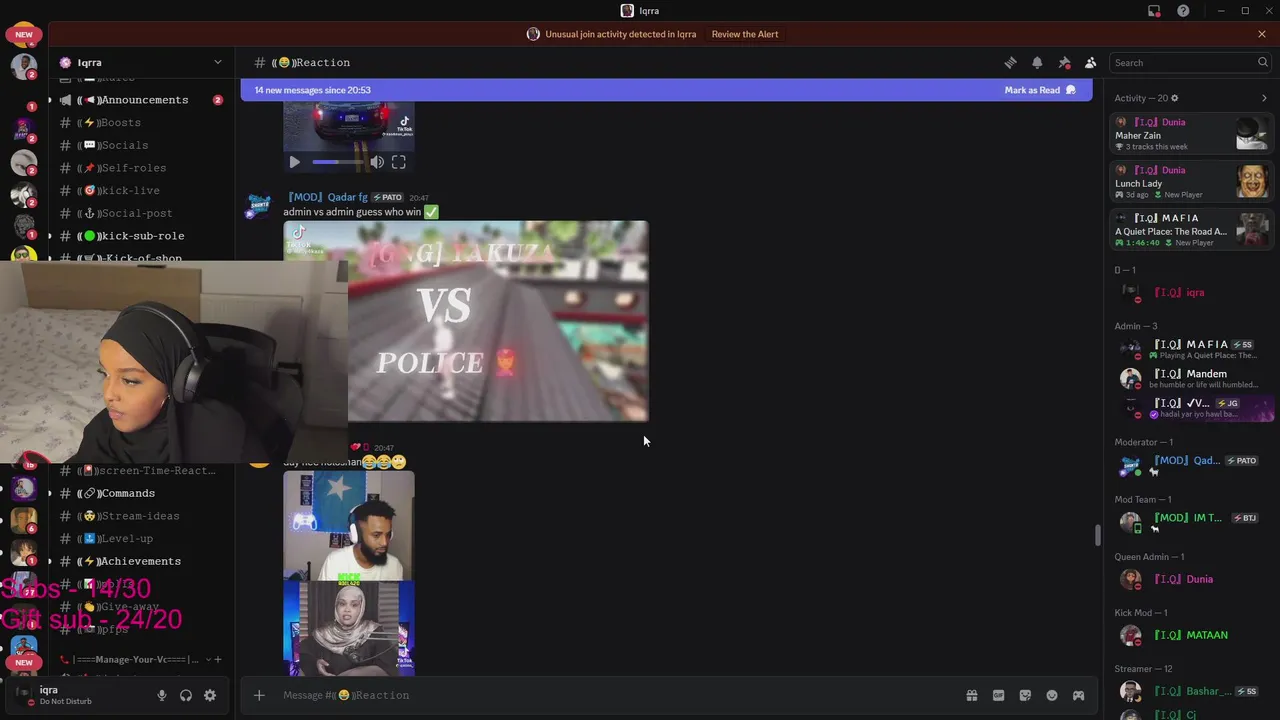Add channel to Manage-Your-Vc category

click(x=218, y=659)
